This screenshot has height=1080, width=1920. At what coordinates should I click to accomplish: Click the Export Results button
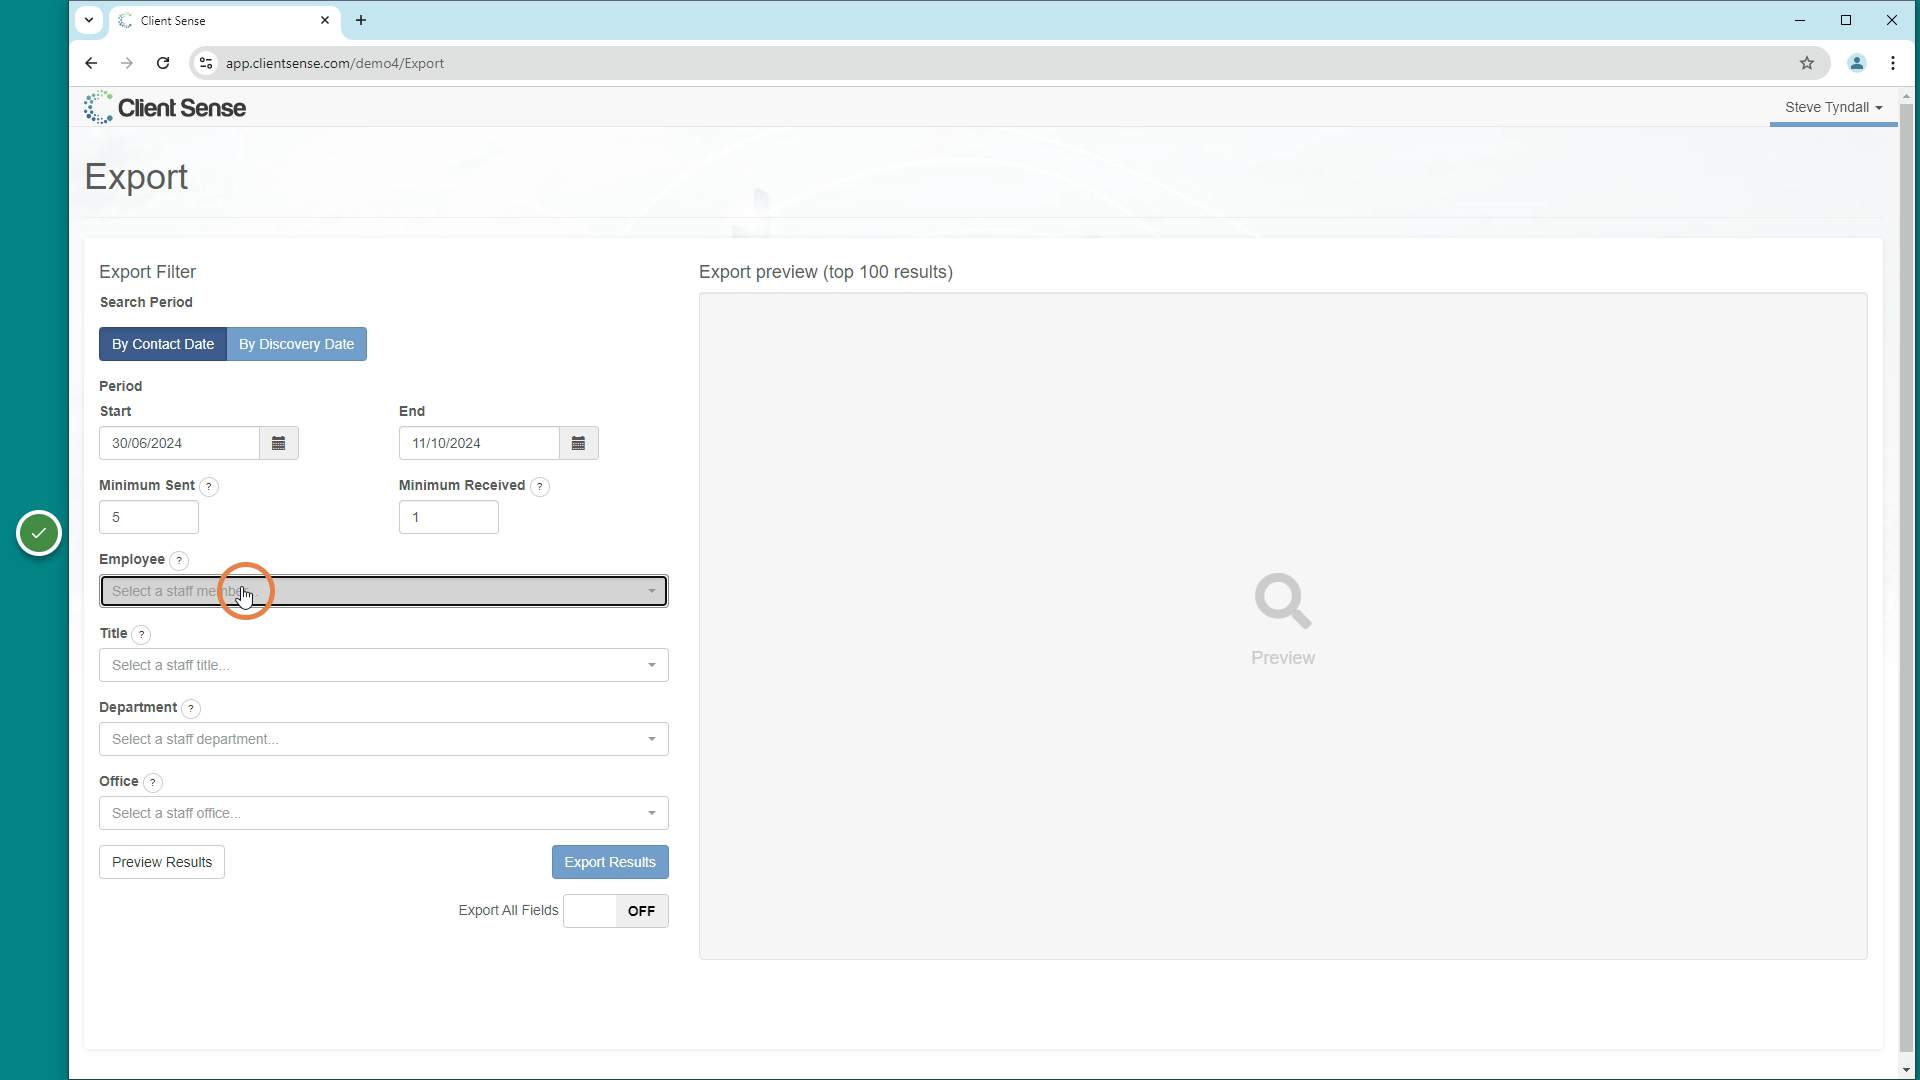[610, 862]
